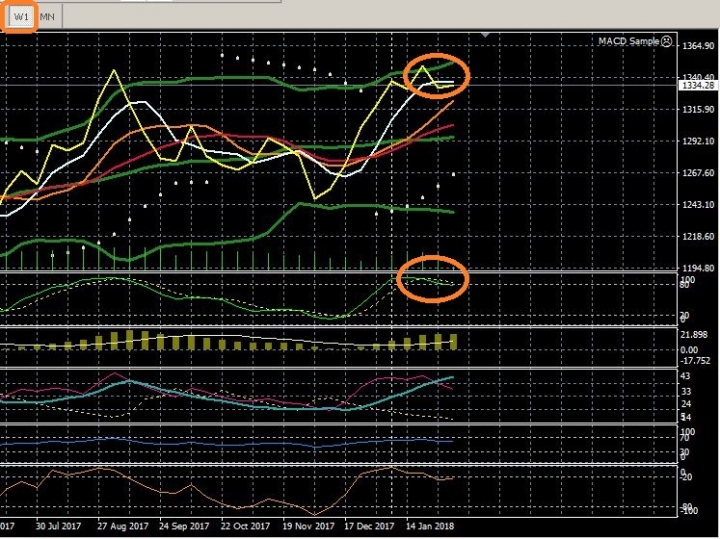
Task: Click the orange circle in the oscillator window
Action: pos(431,279)
